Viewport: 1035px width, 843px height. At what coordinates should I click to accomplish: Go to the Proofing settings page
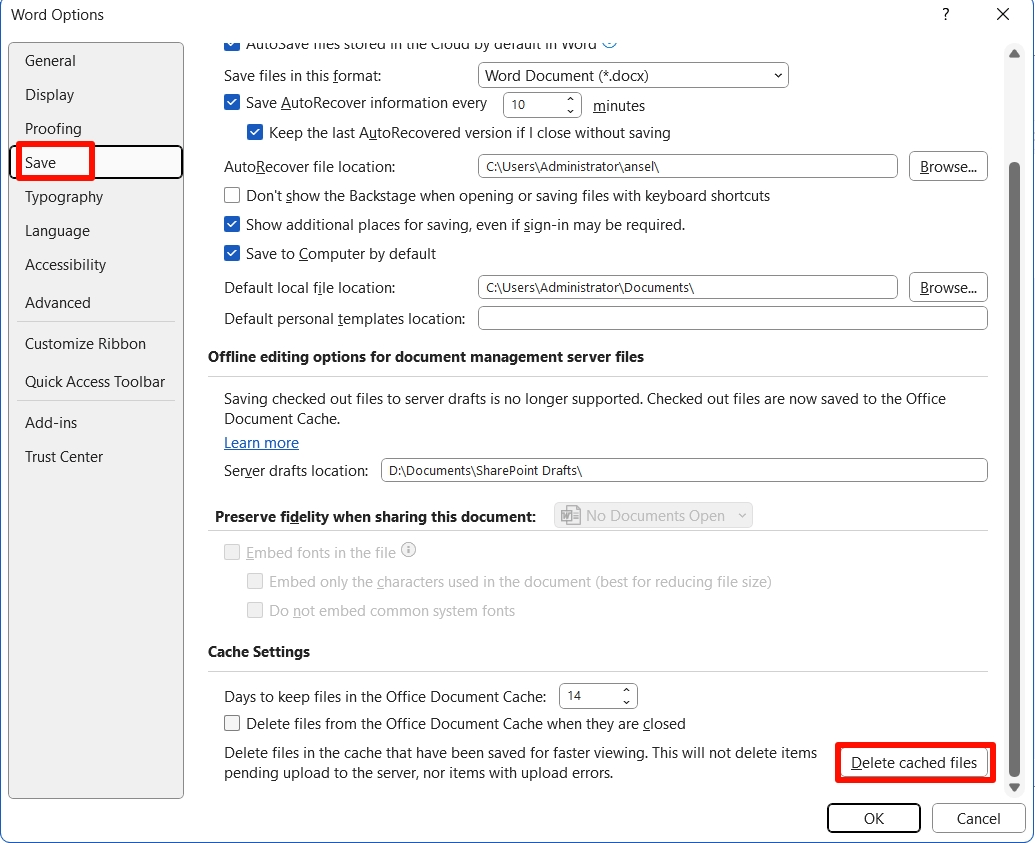[x=53, y=128]
